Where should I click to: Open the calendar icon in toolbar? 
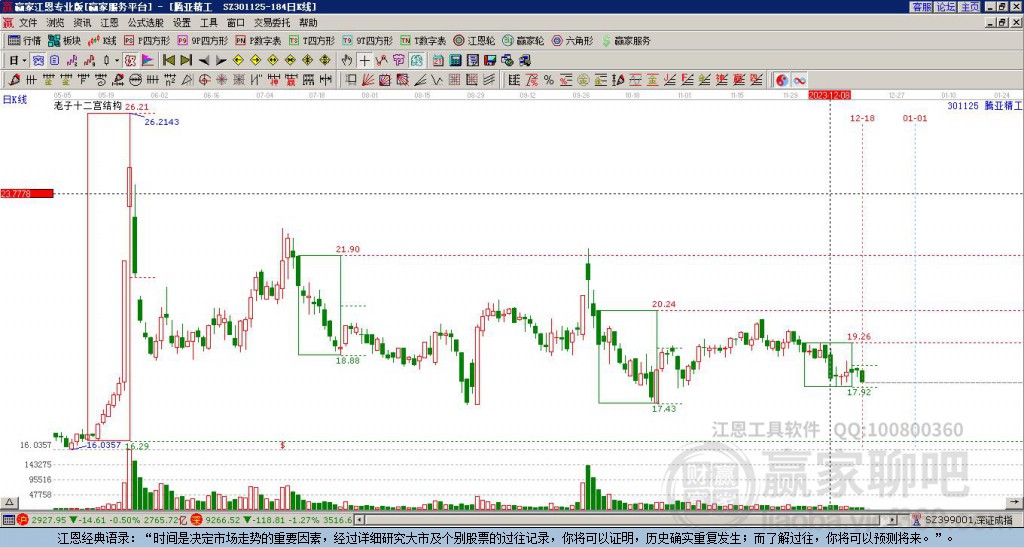pyautogui.click(x=438, y=61)
